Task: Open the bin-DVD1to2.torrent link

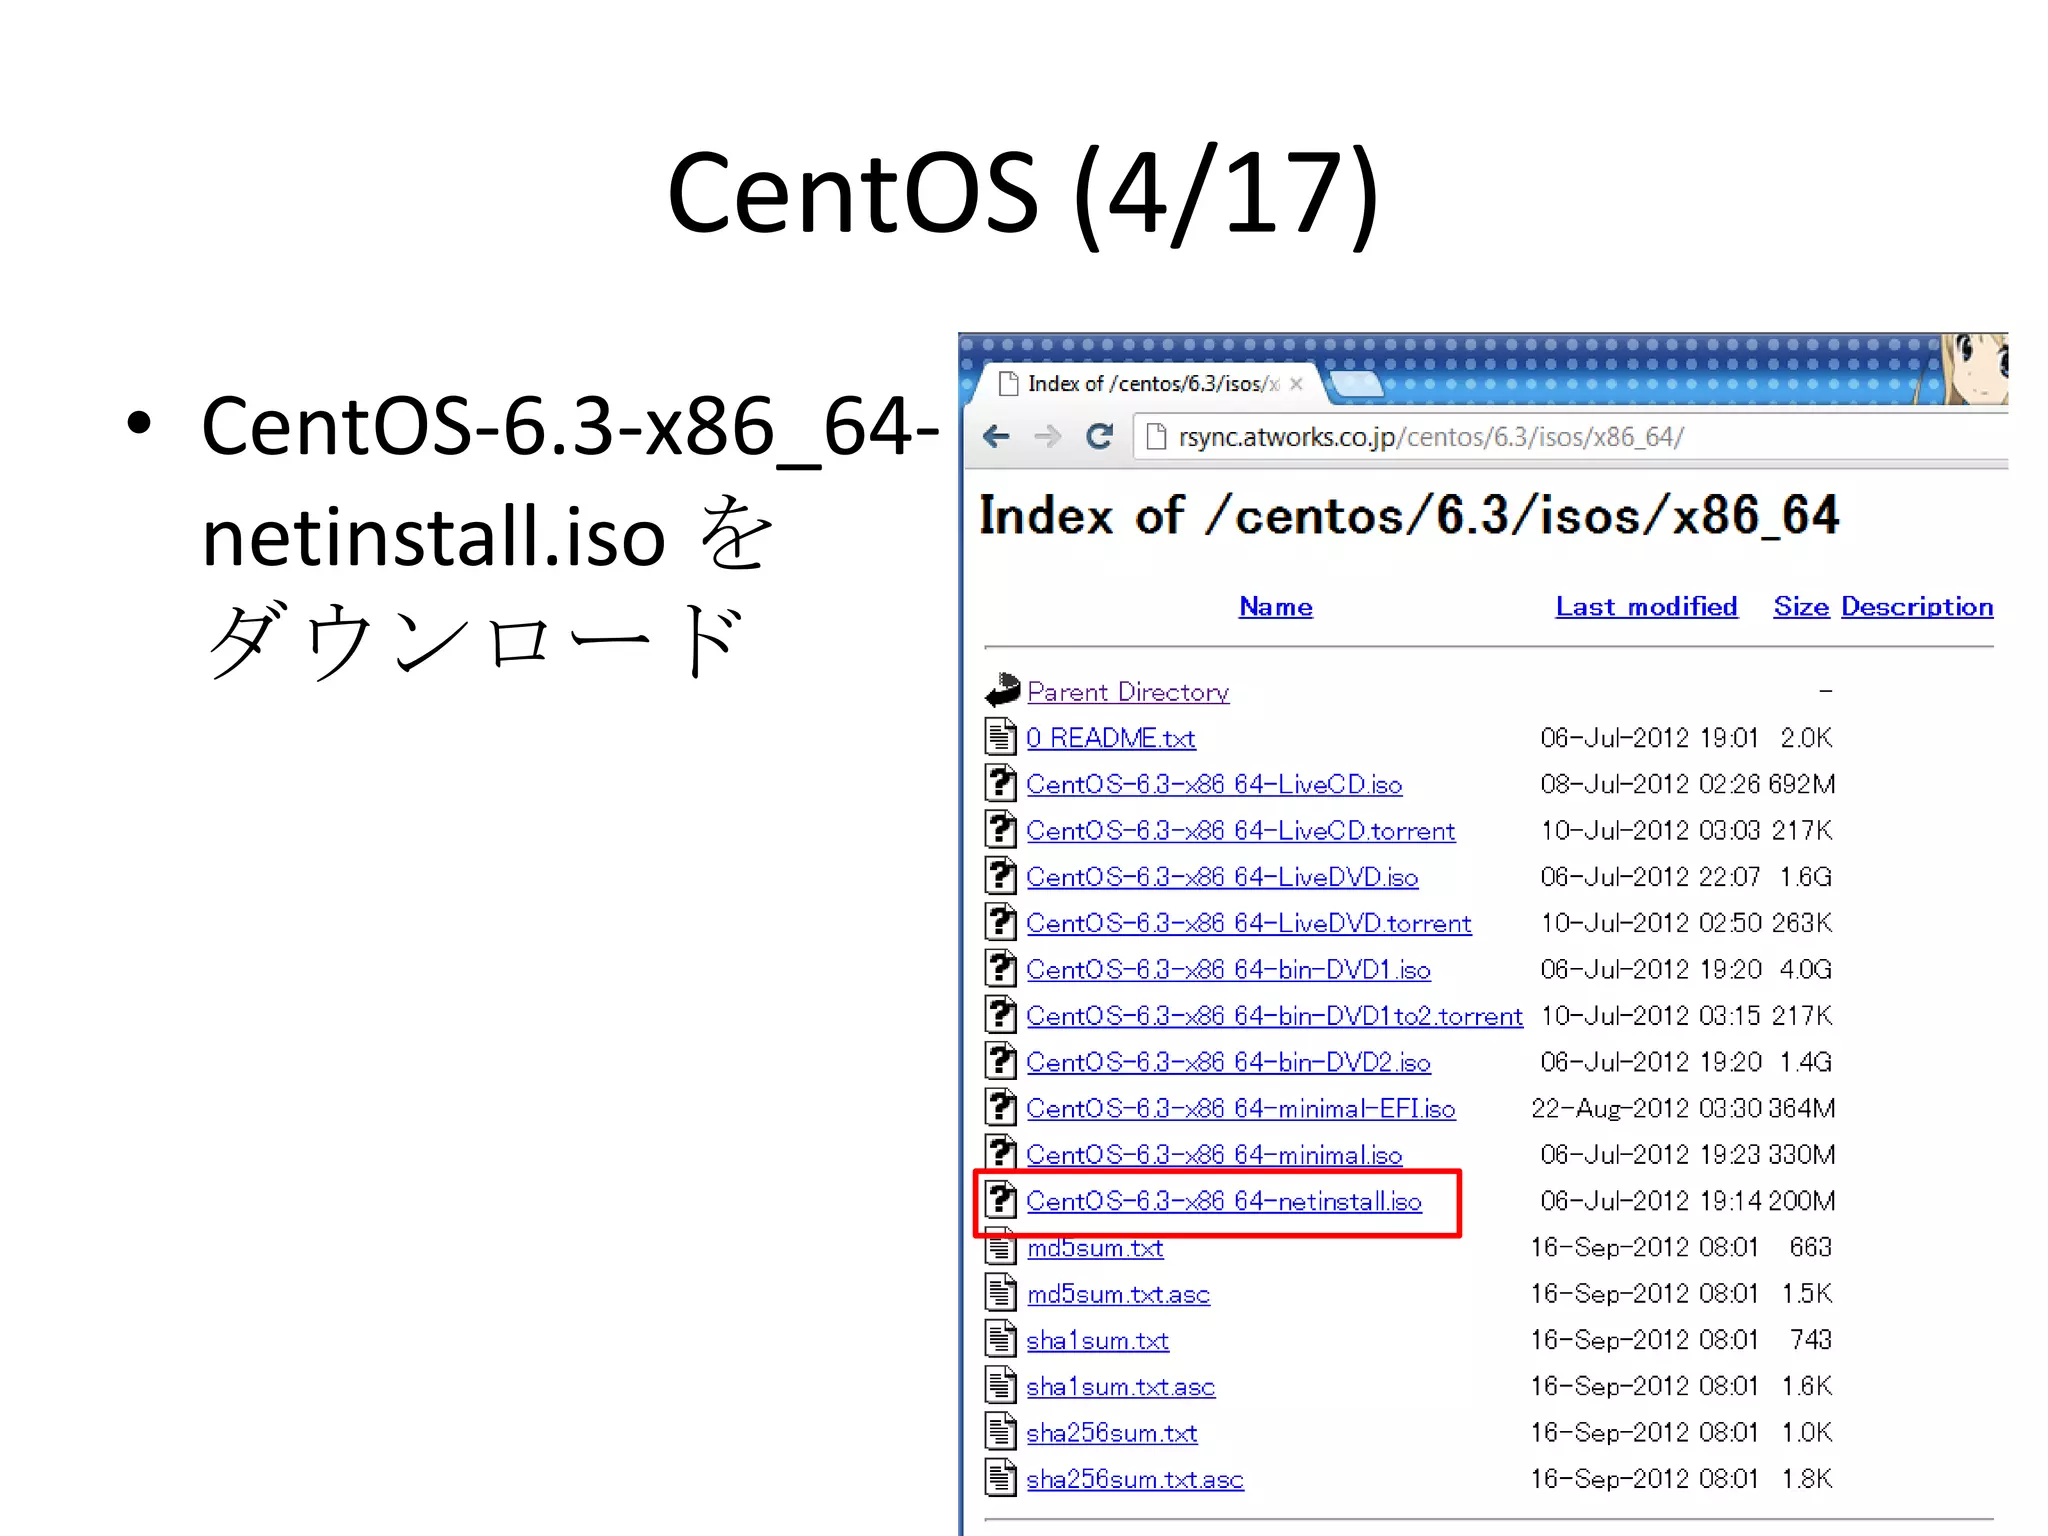Action: [1275, 1016]
